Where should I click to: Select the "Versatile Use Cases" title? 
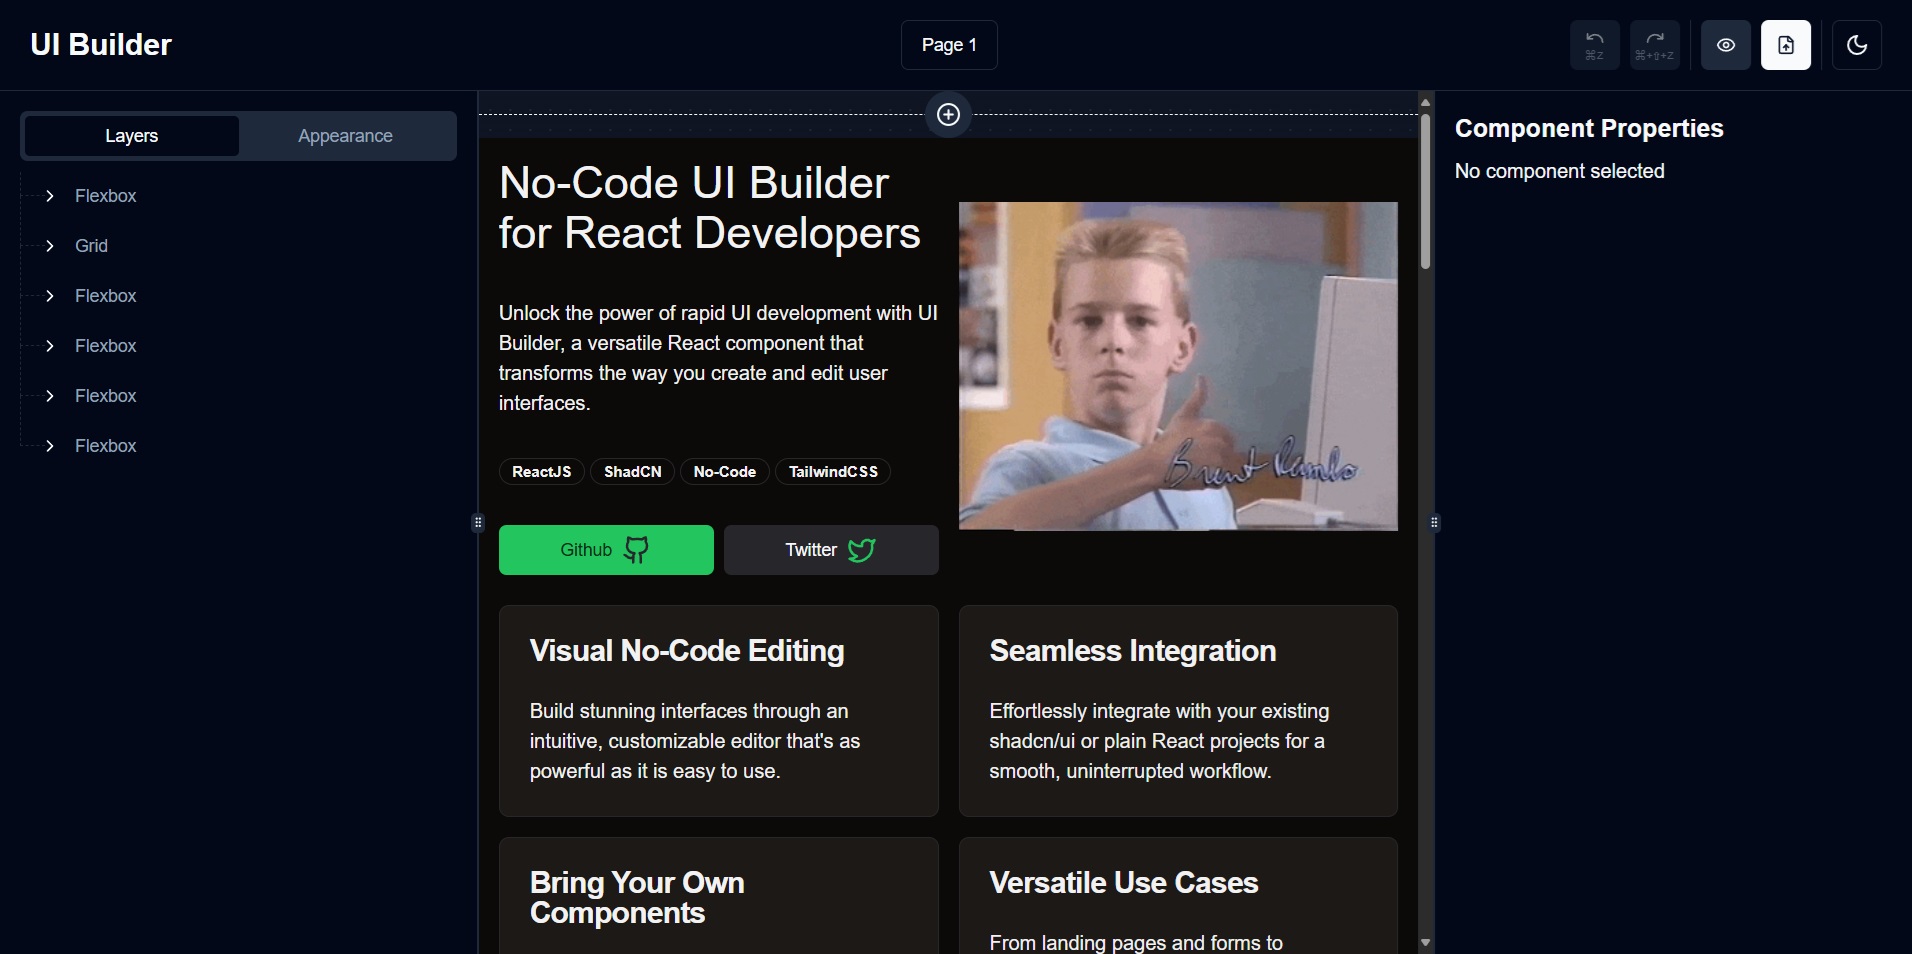pyautogui.click(x=1123, y=883)
